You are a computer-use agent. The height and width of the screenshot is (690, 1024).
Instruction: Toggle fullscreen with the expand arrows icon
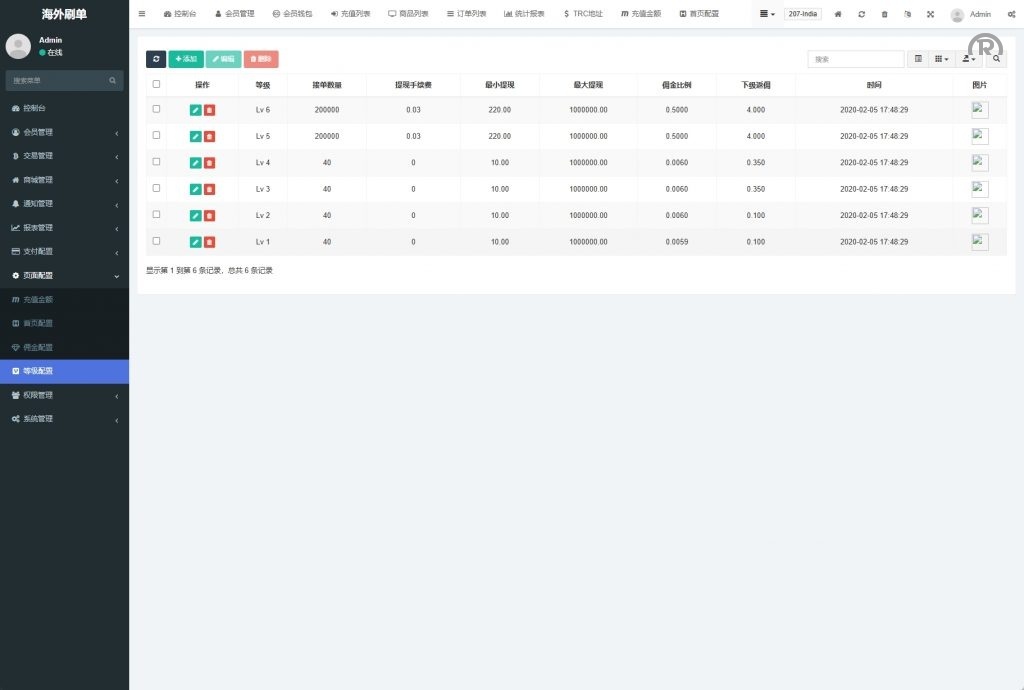[930, 14]
